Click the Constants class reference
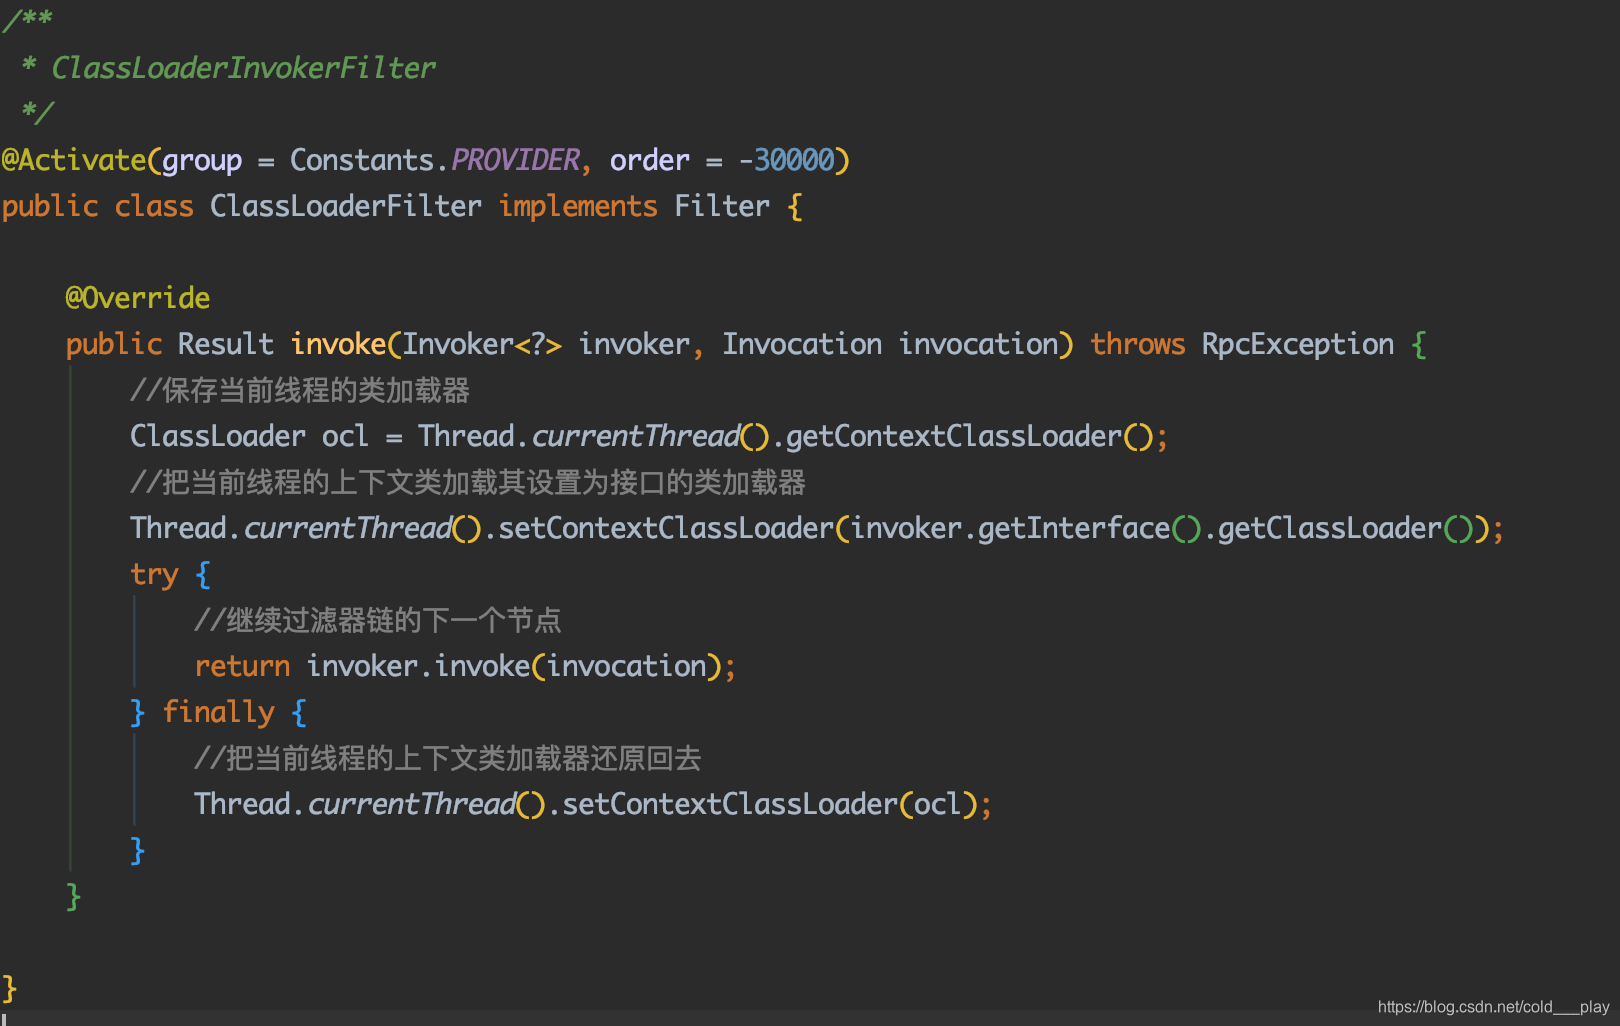 click(x=362, y=160)
